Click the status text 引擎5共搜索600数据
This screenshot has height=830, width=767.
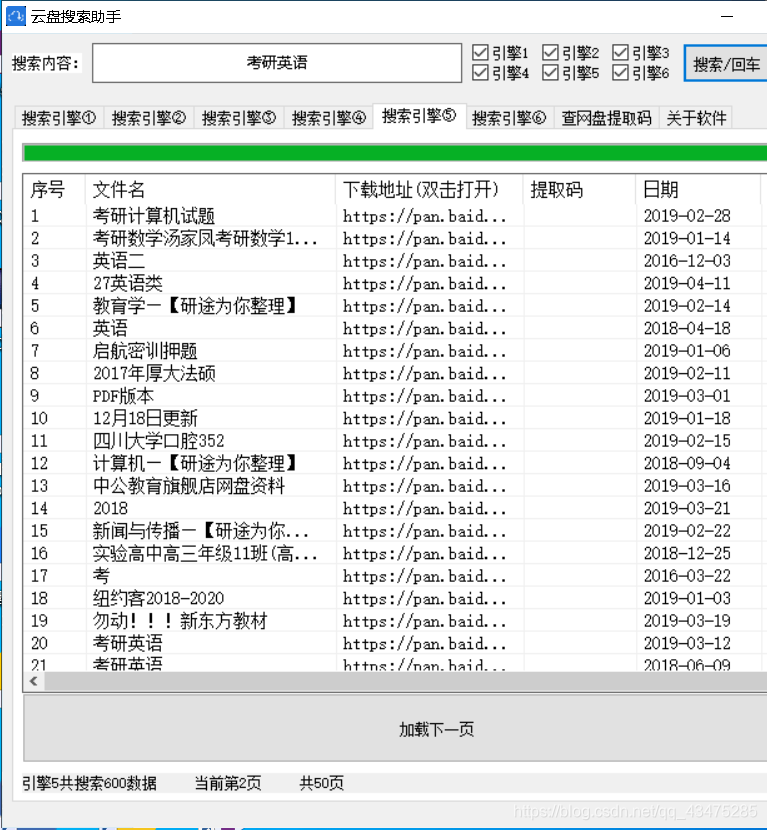(x=89, y=783)
